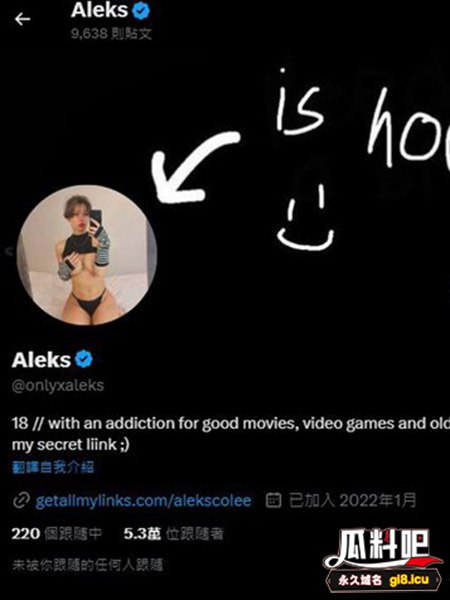View the 5.3萬 位跟隨者 followers list
The image size is (450, 600).
tap(173, 533)
